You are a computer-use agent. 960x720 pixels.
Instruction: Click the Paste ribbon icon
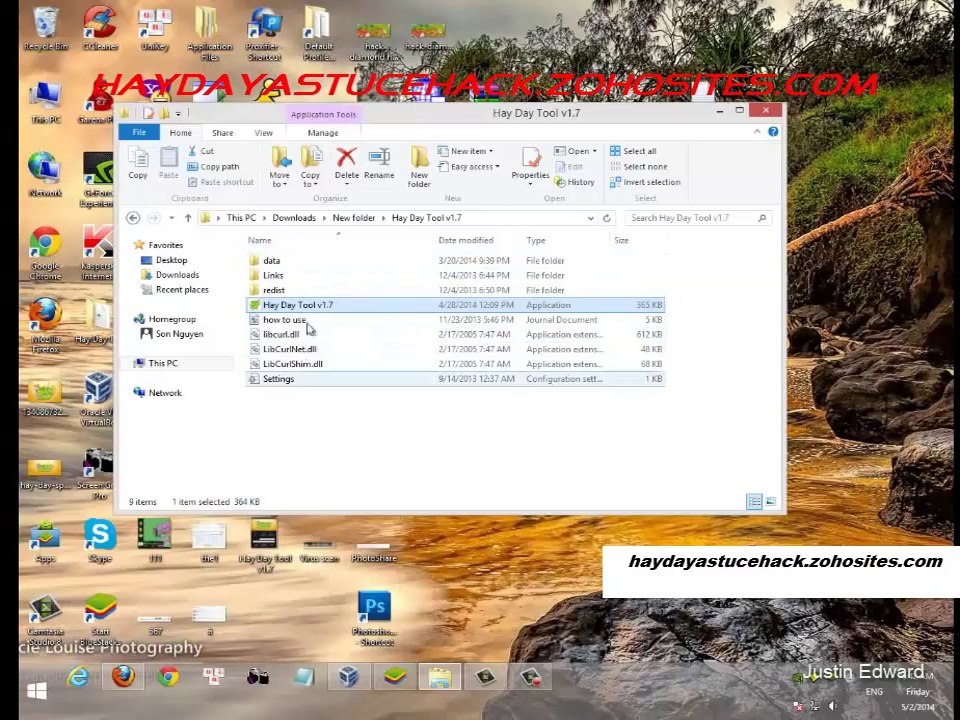click(168, 163)
